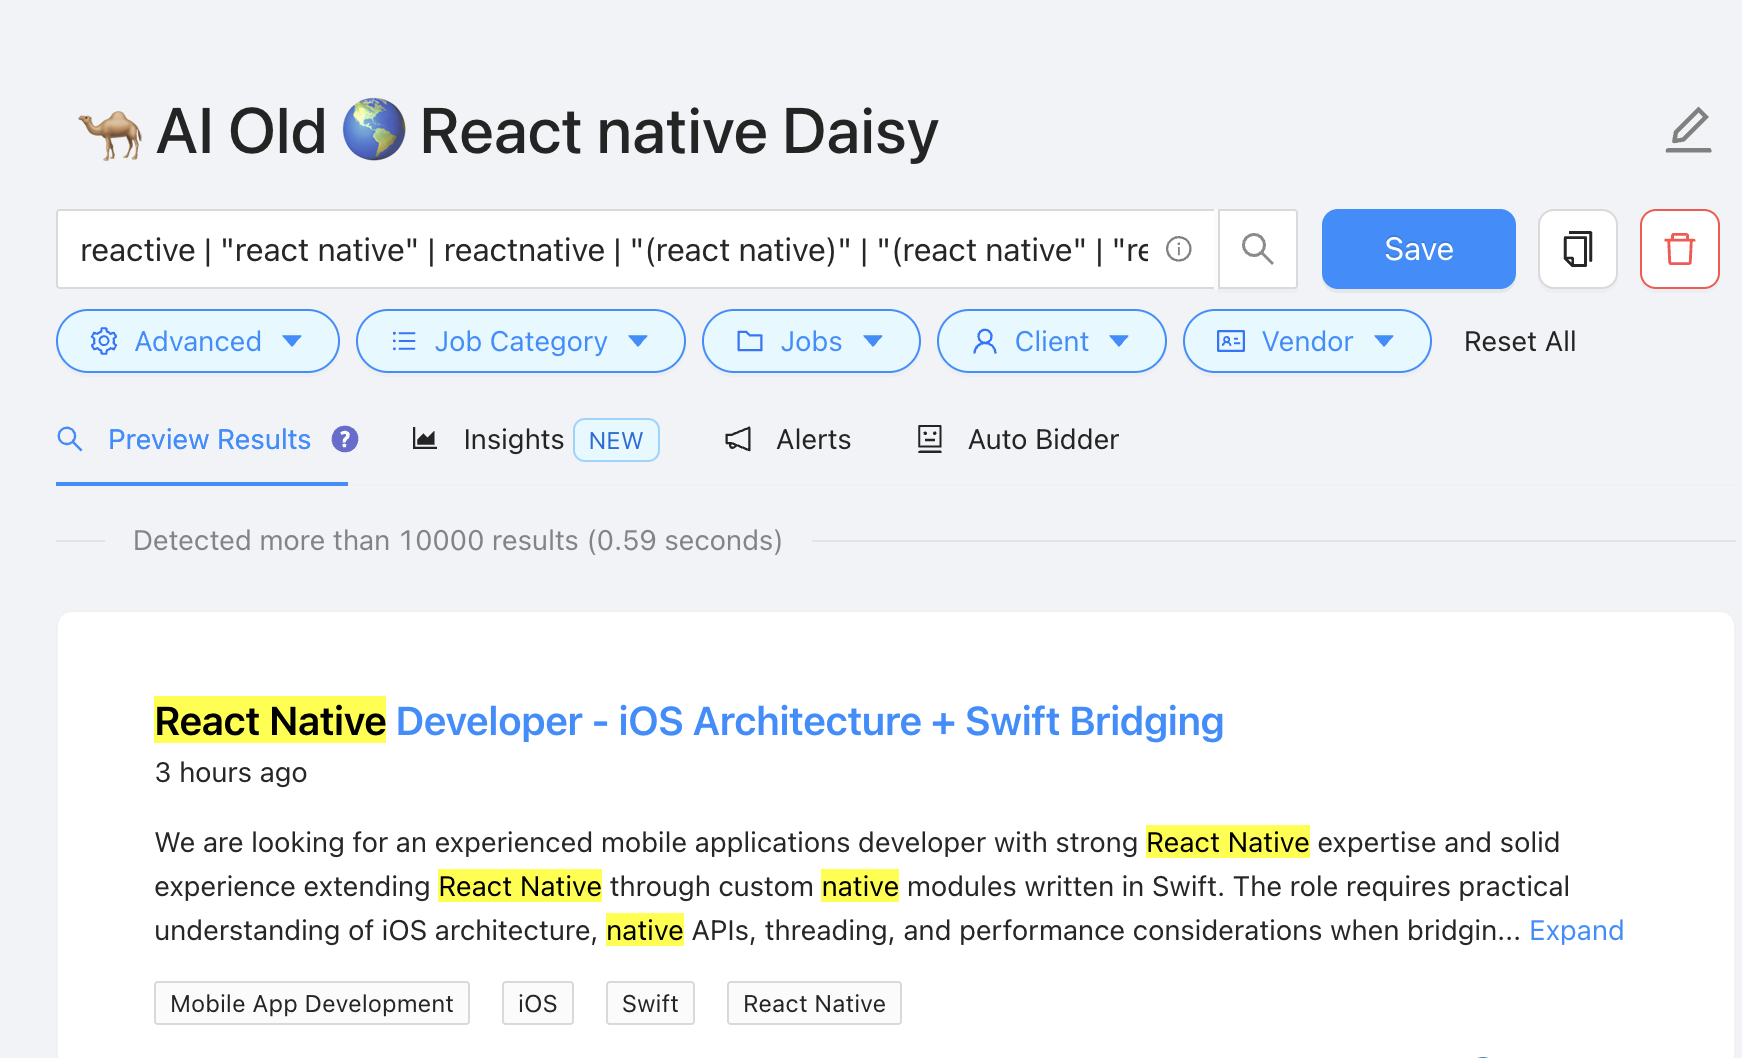Expand the Job Category dropdown
Viewport: 1742px width, 1058px height.
(x=520, y=341)
